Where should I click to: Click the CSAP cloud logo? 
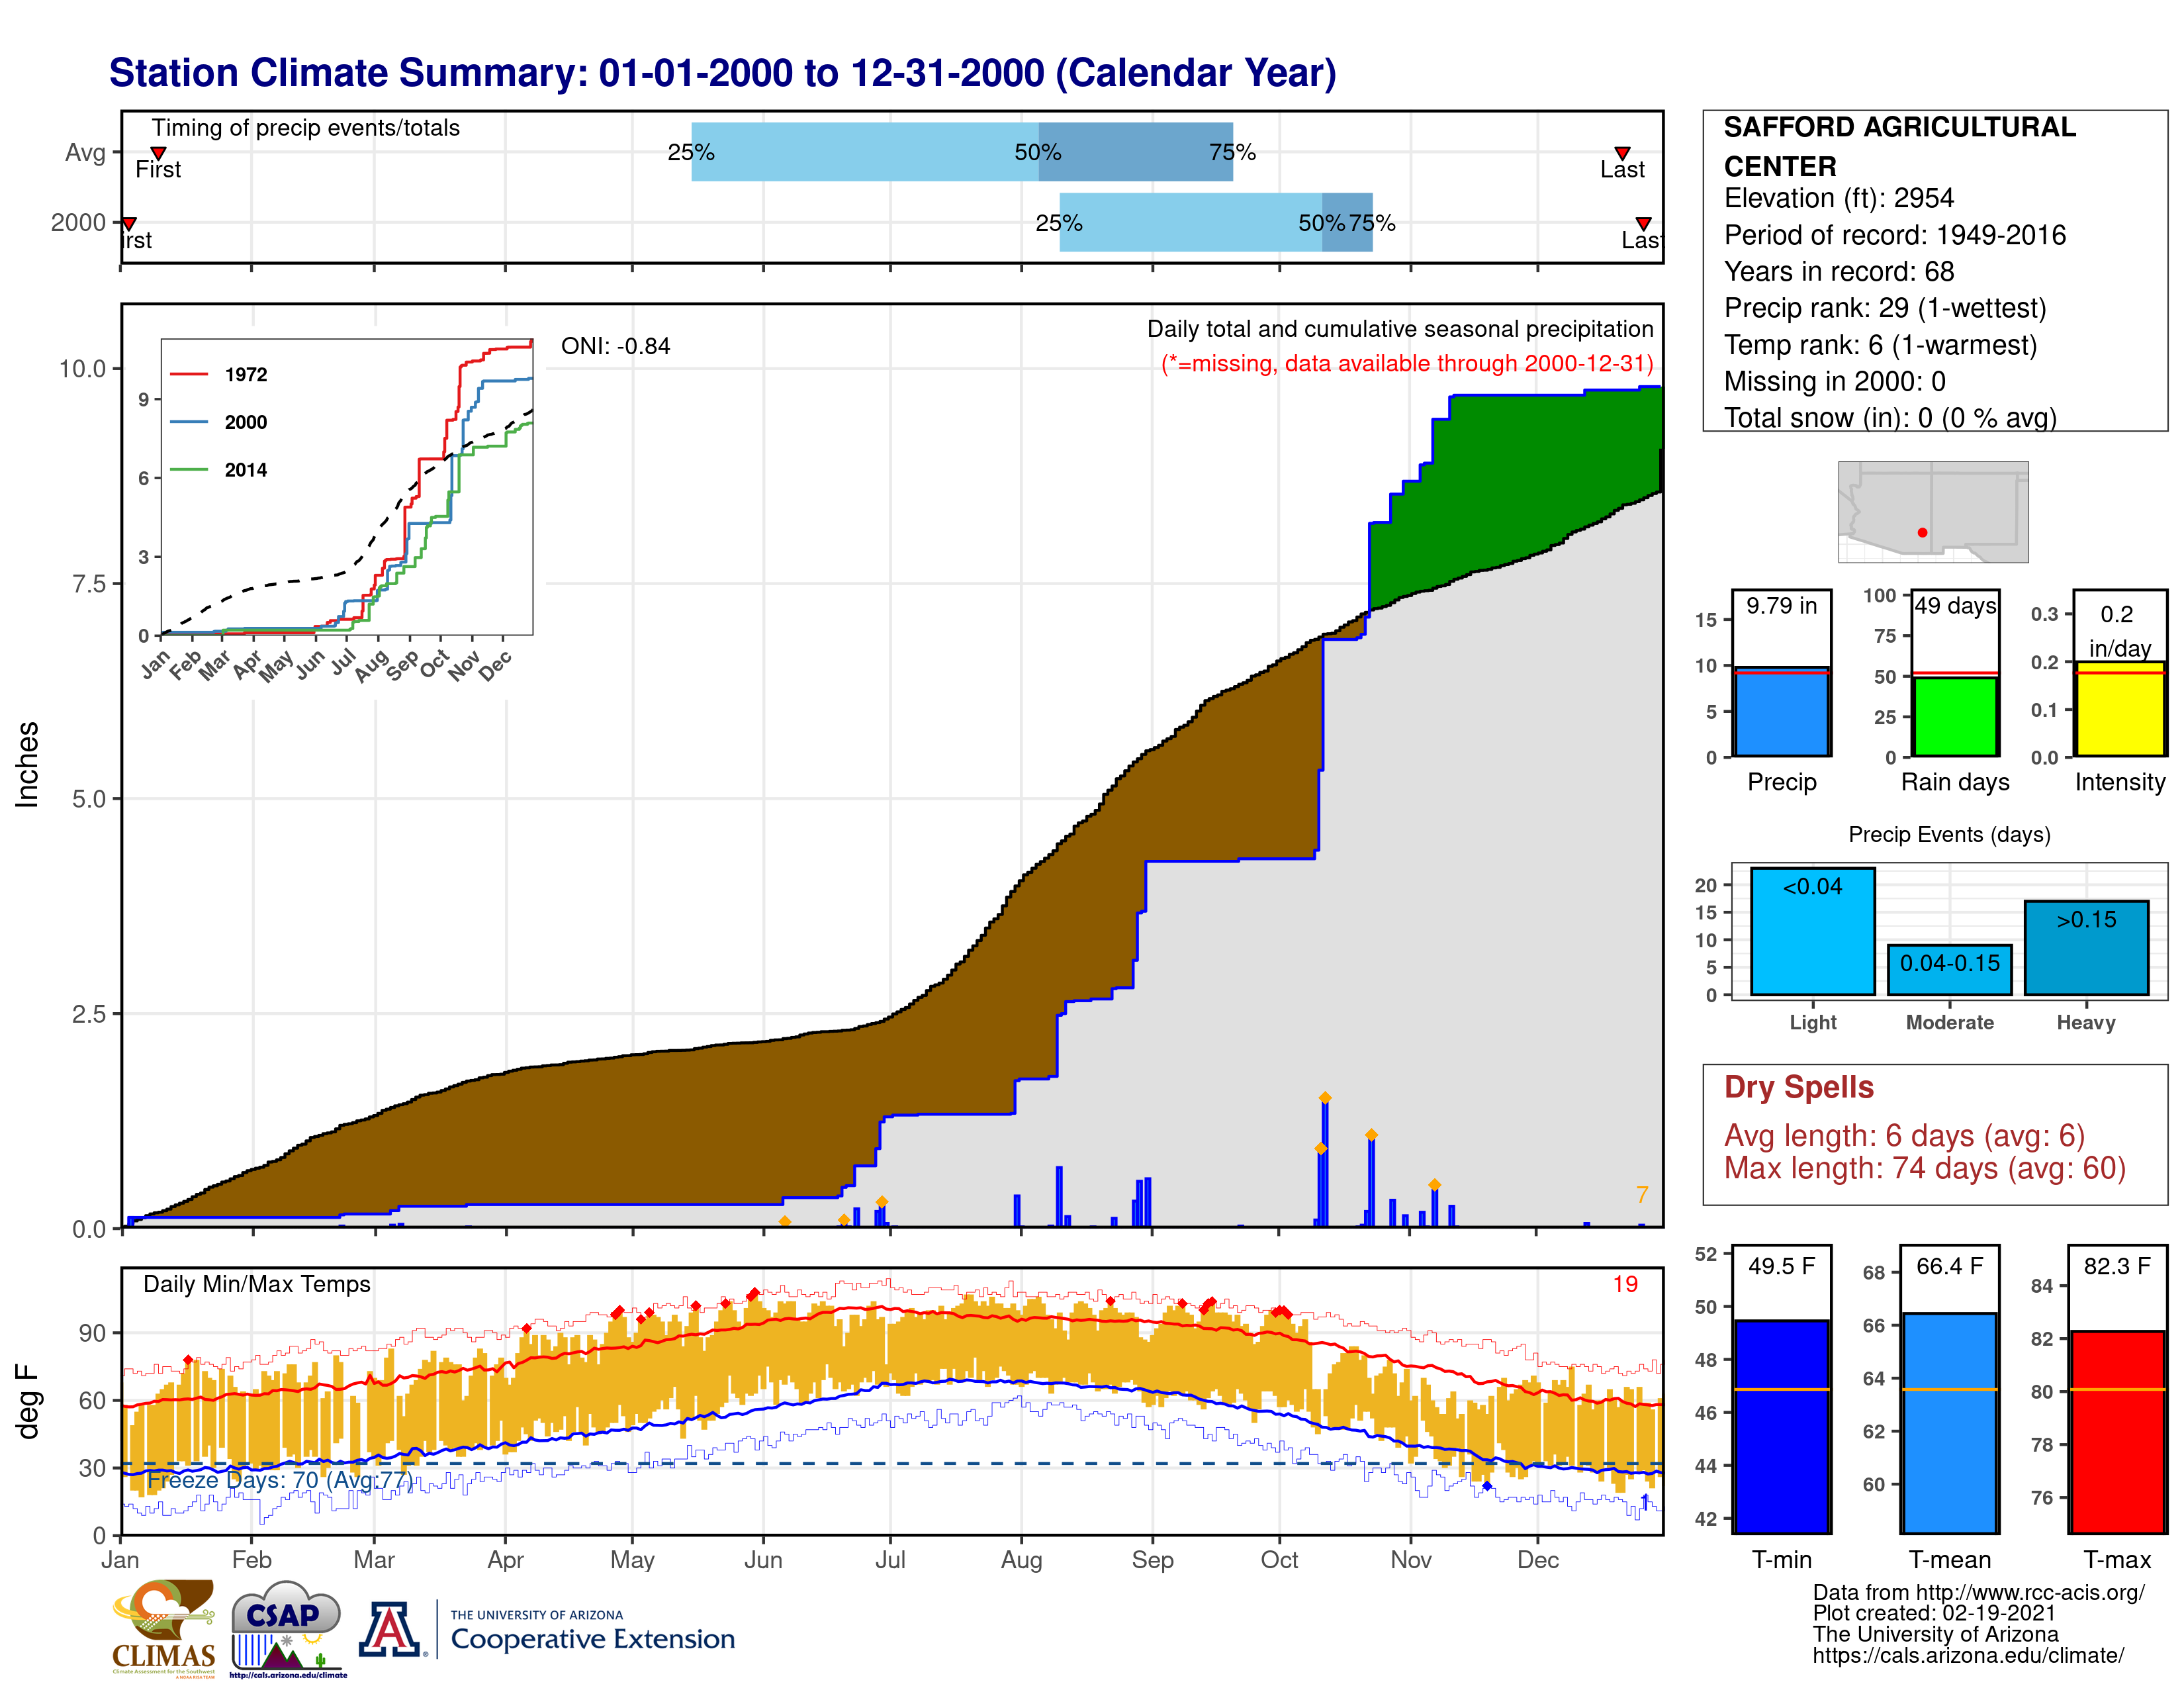coord(288,1628)
